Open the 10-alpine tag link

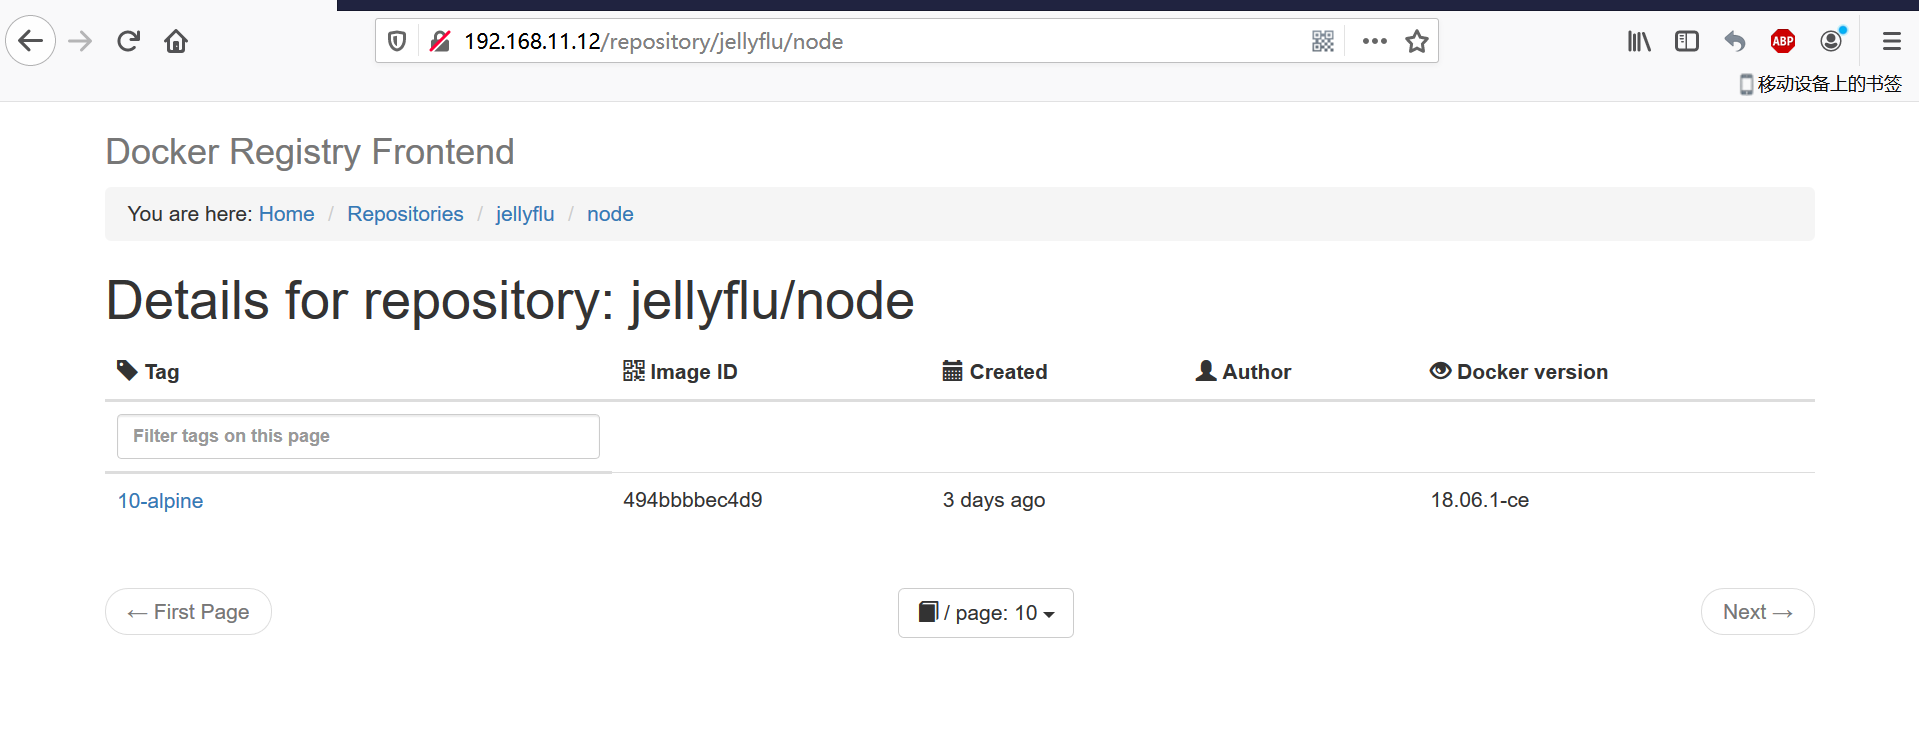[160, 501]
